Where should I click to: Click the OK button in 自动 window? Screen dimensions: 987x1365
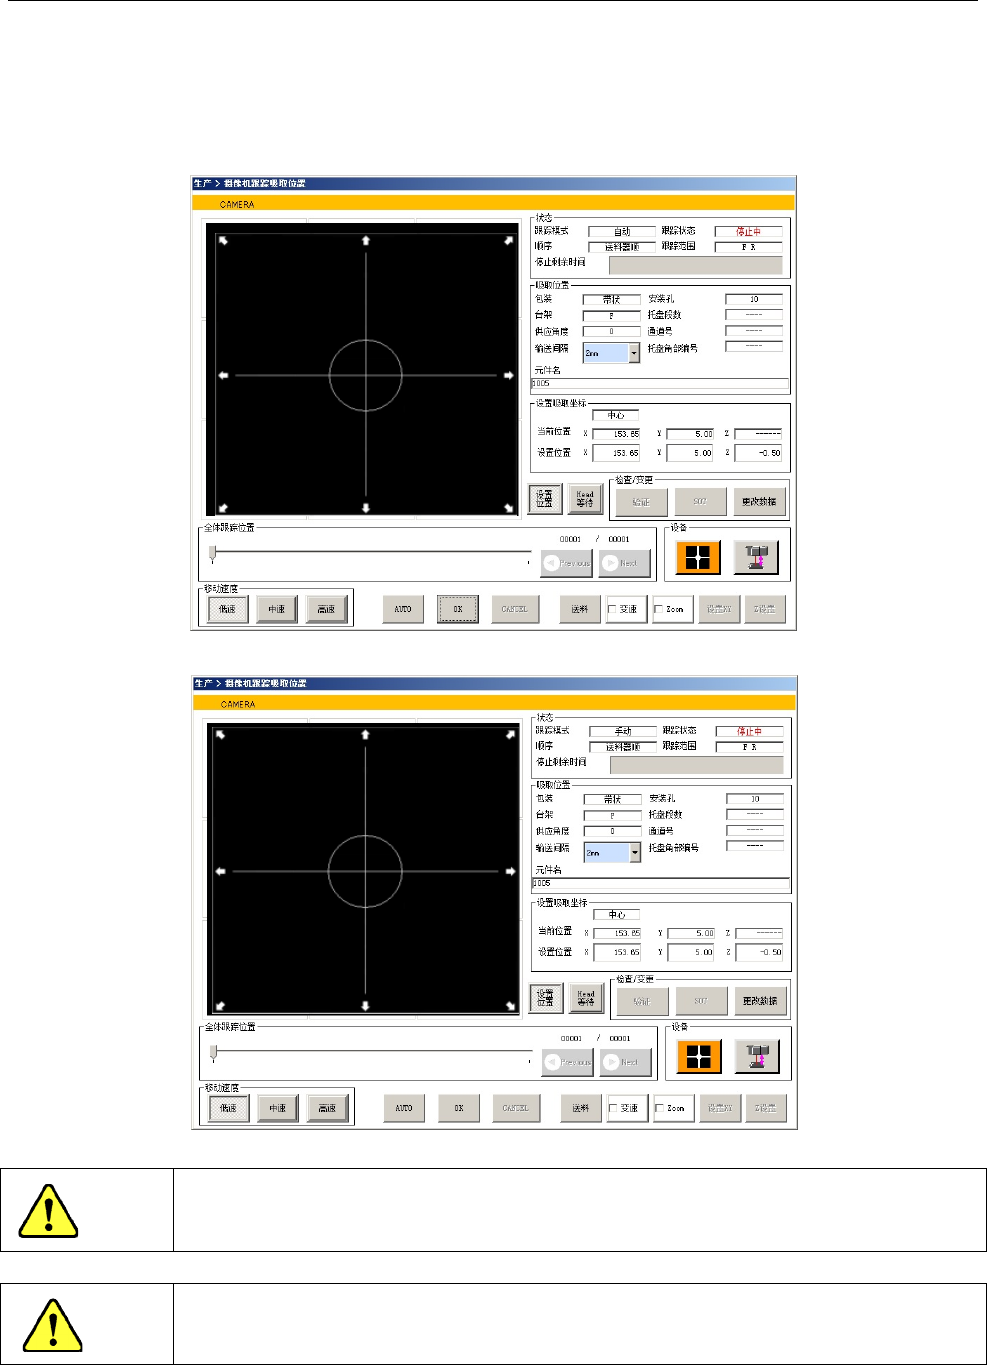[458, 609]
